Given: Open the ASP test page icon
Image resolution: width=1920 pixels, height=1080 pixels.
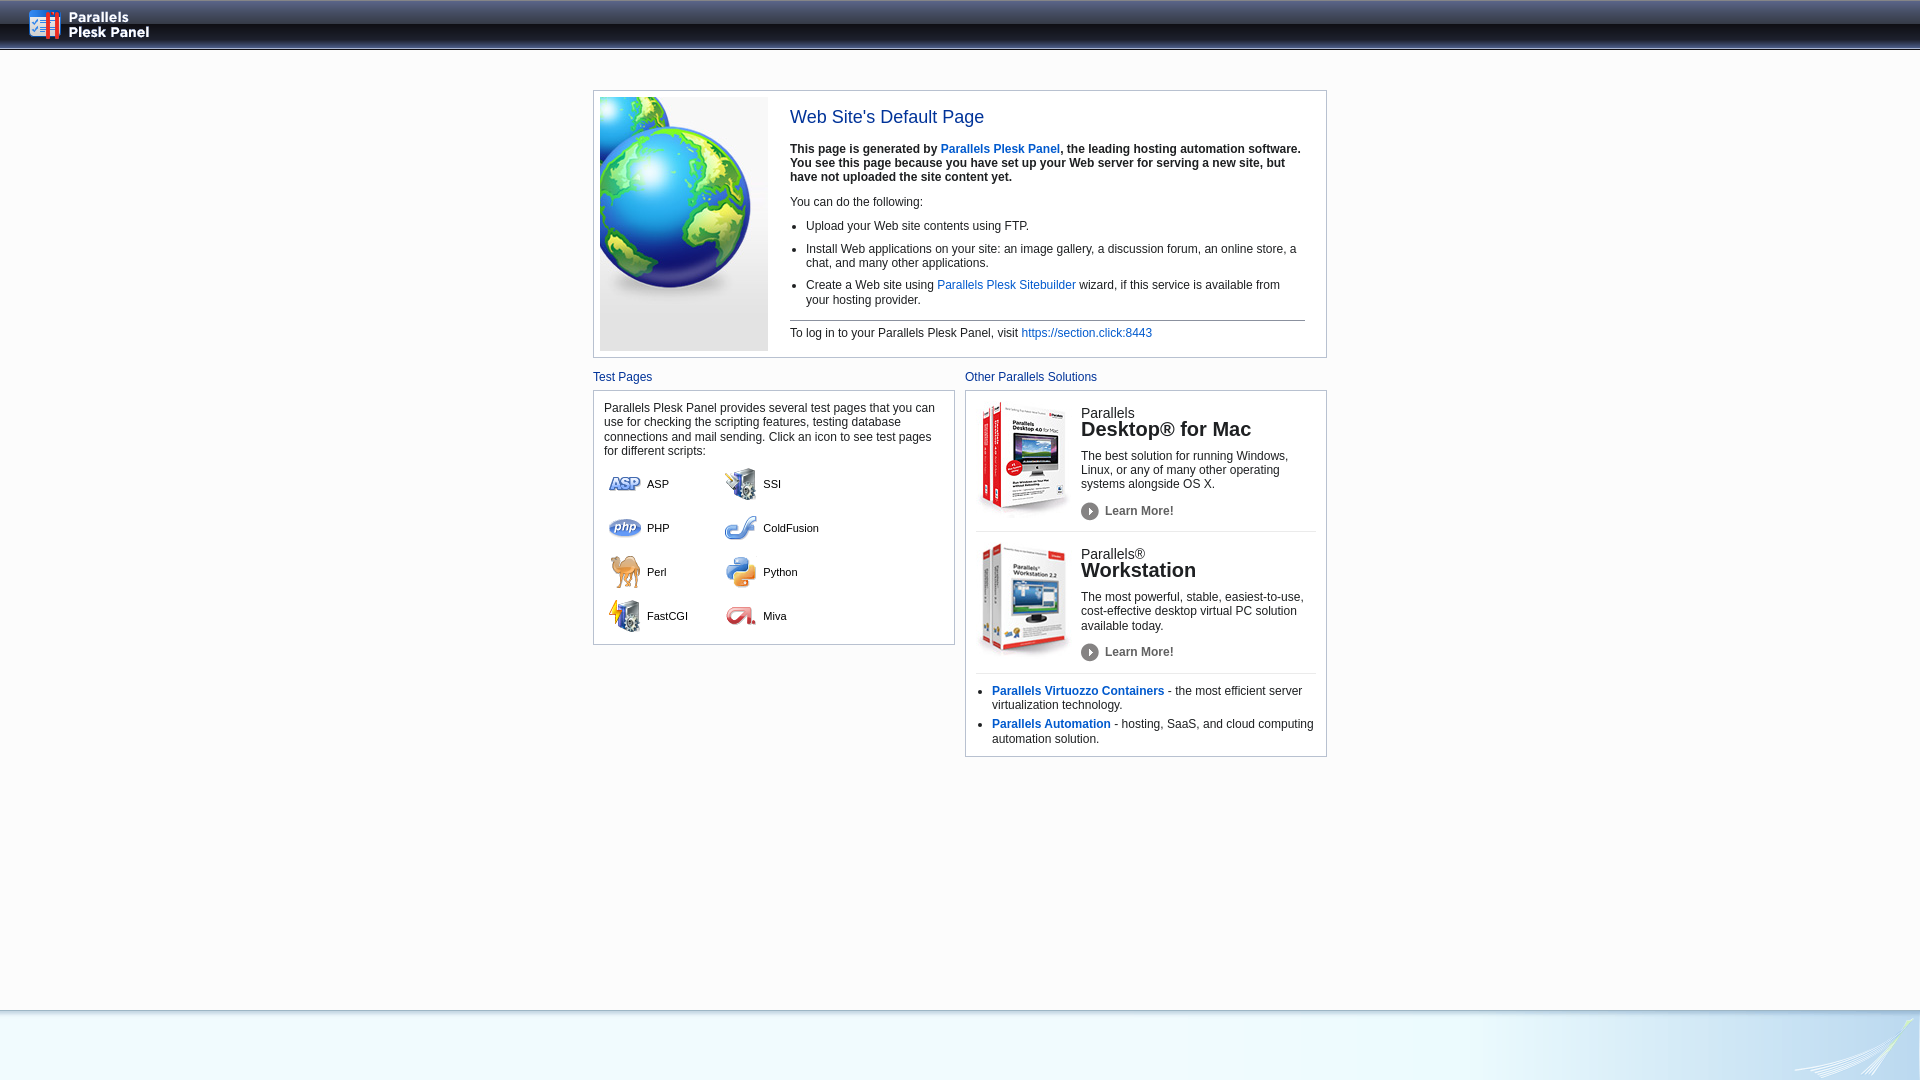Looking at the screenshot, I should click(625, 484).
